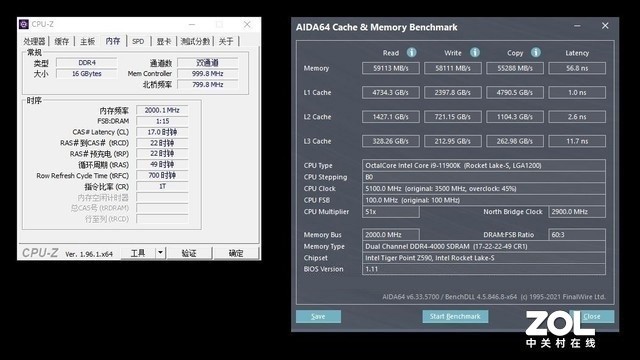Click the Write info icon in AIDA64

pos(474,52)
